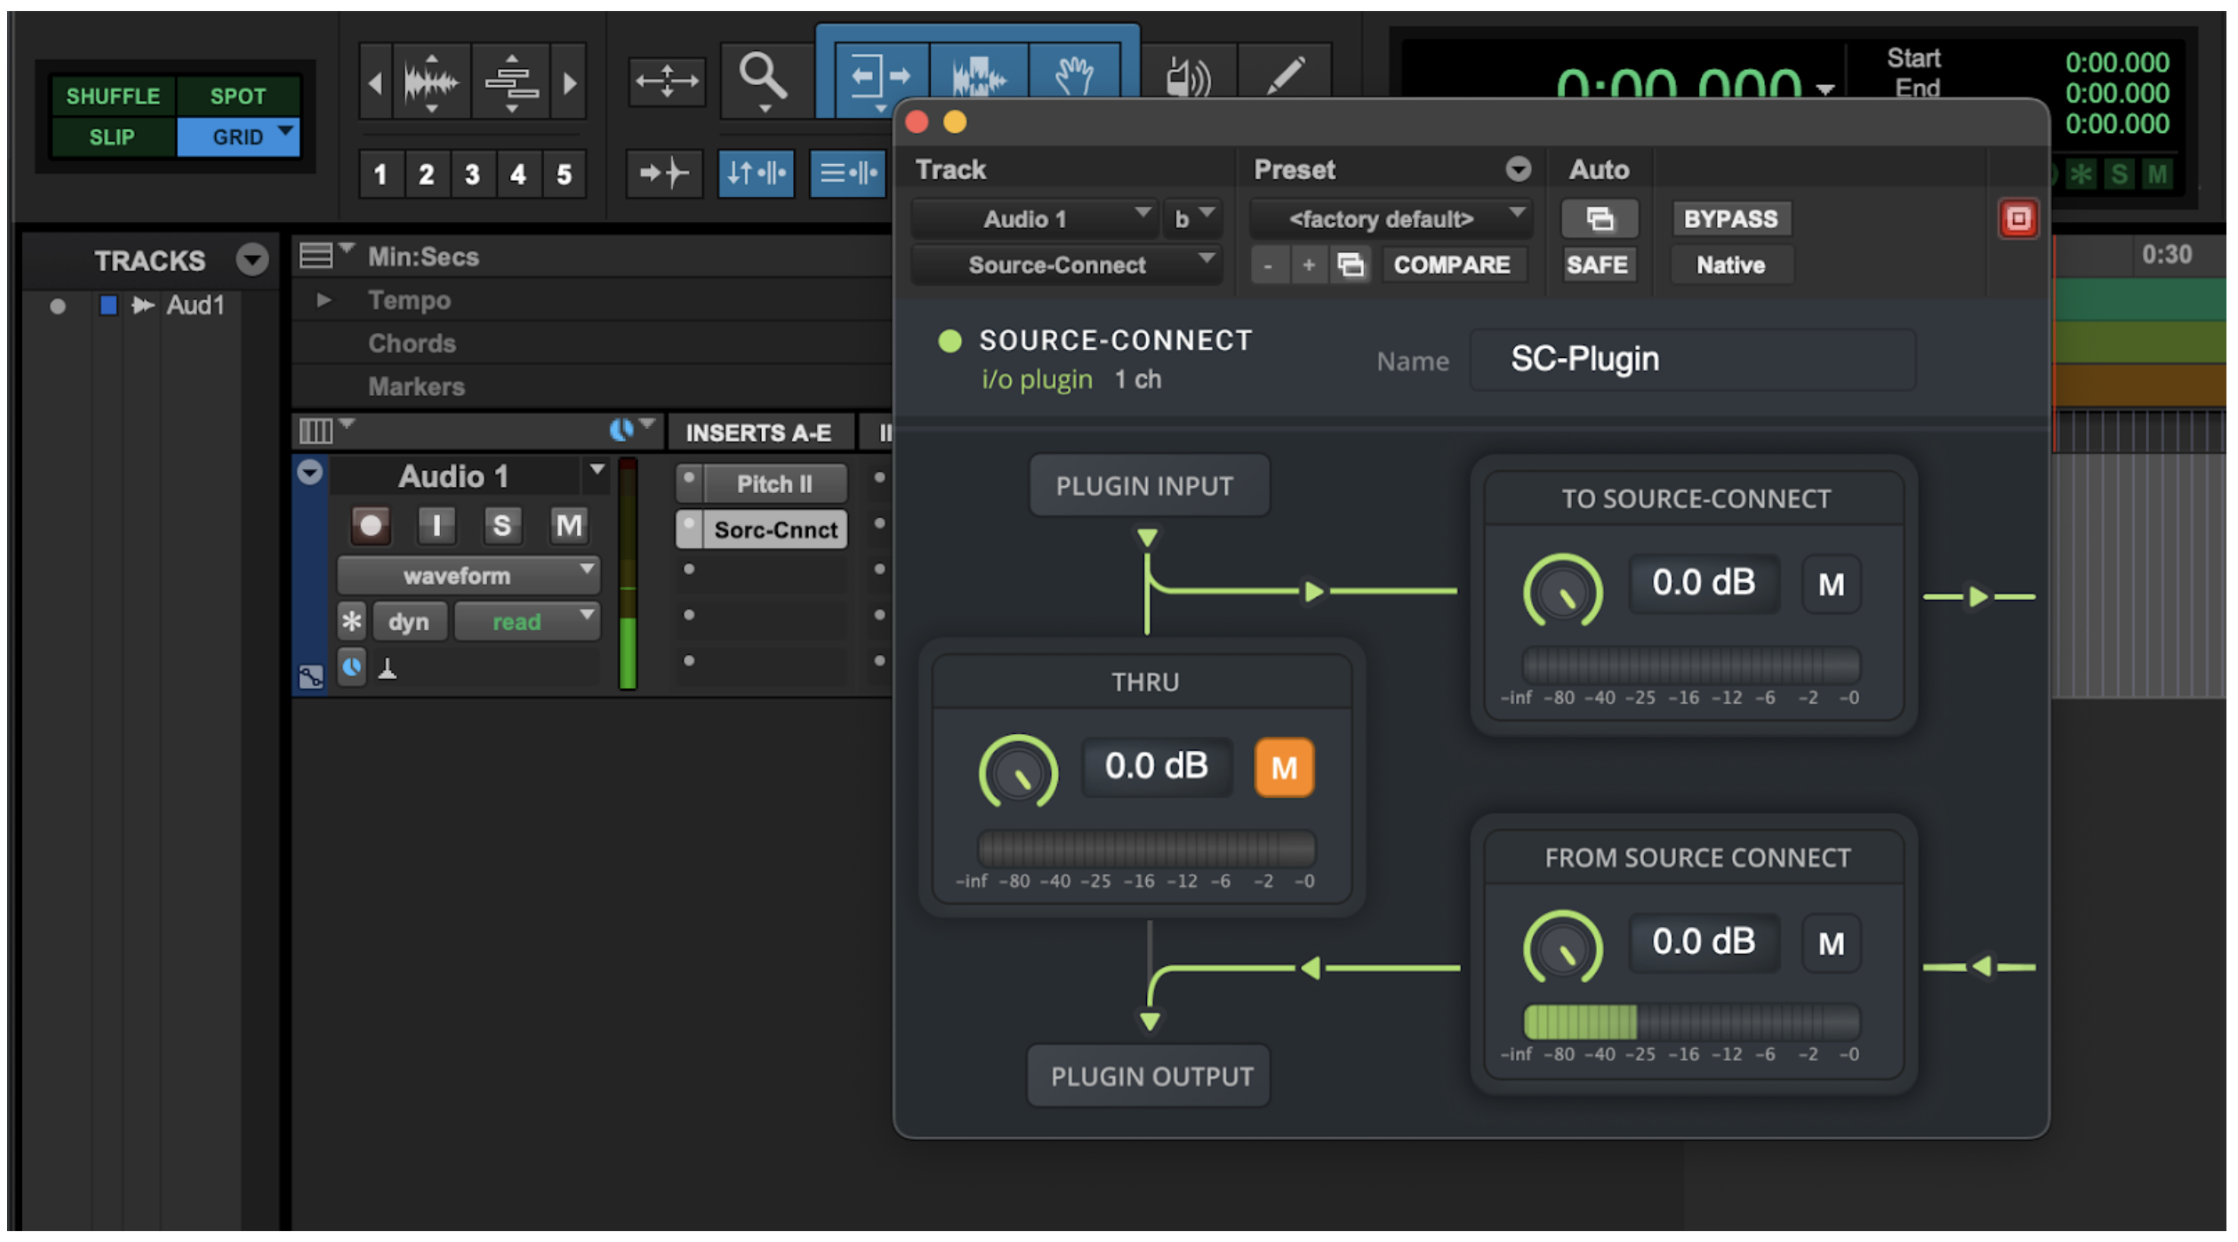Select the Trim tool
Image resolution: width=2238 pixels, height=1242 pixels.
point(878,76)
